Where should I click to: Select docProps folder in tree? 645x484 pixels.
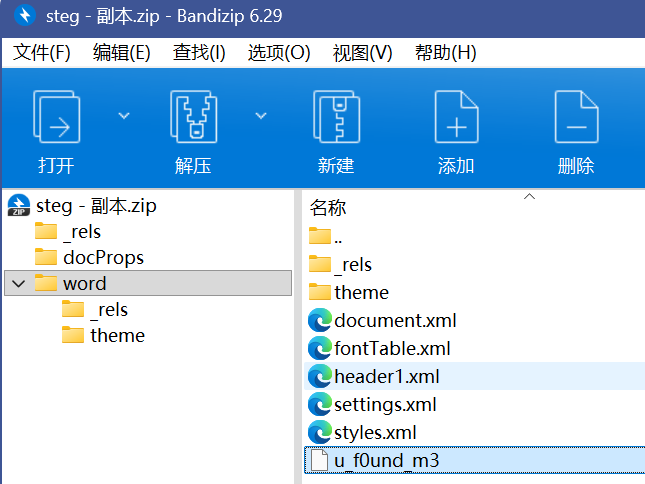coord(103,258)
